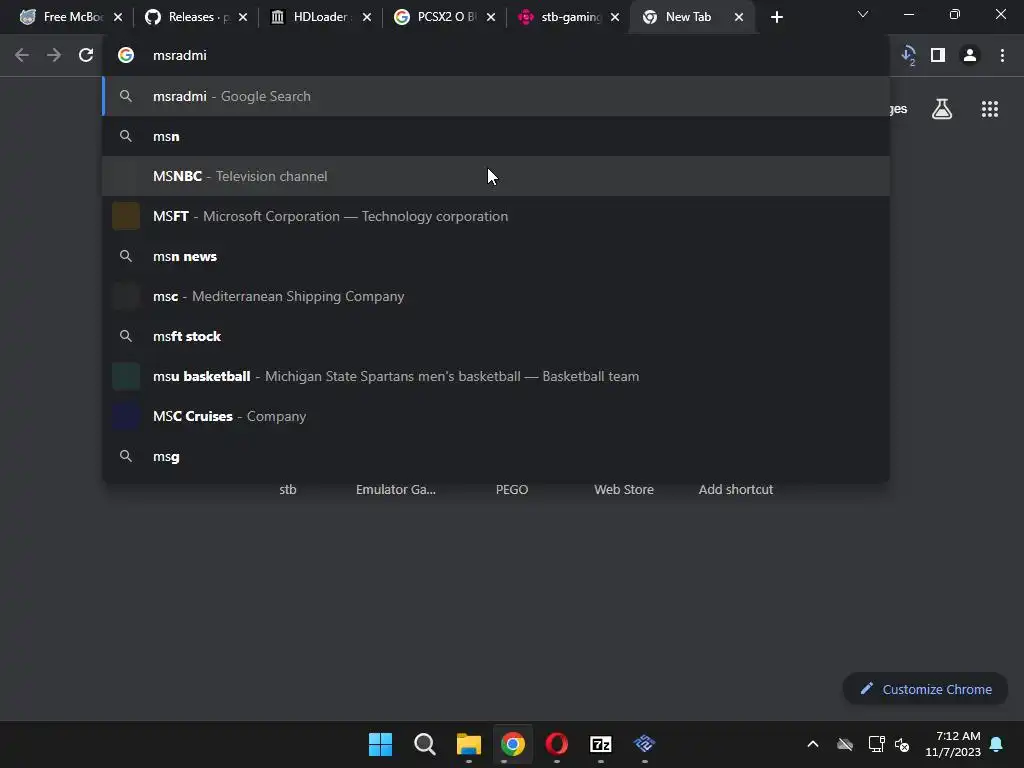Open the Web Store shortcut
Viewport: 1024px width, 768px height.
(624, 489)
